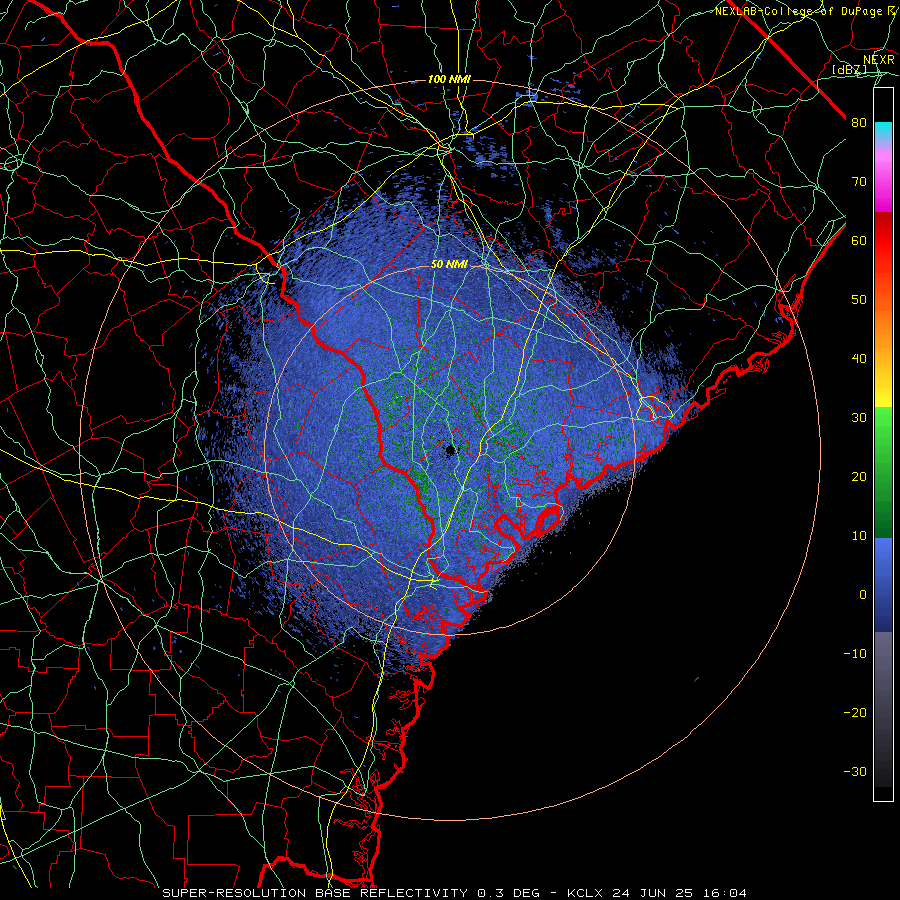Screen dimensions: 900x900
Task: Click the "16:04" timestamp in the footer
Action: tap(724, 893)
